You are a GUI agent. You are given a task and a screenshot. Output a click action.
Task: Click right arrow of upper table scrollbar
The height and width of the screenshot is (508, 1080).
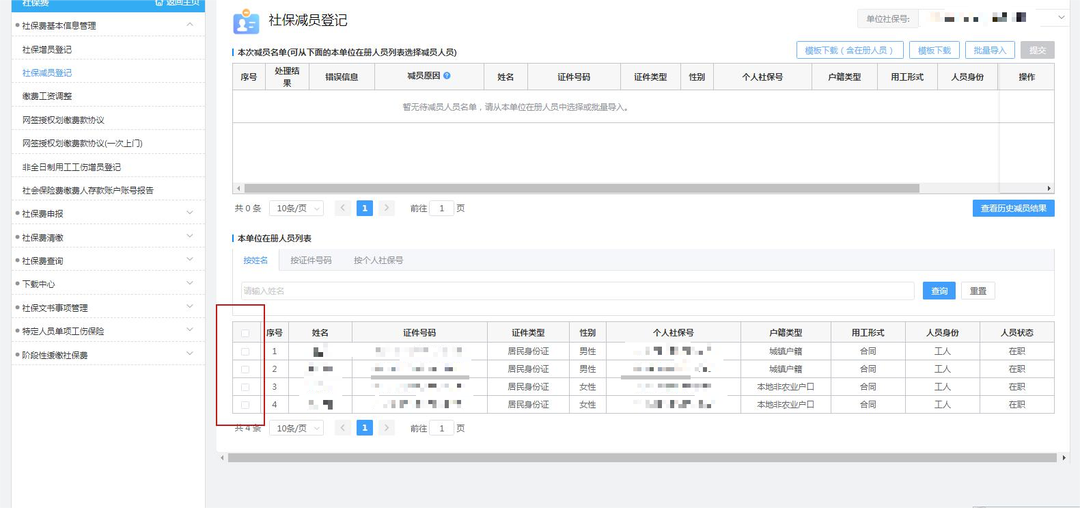(x=1049, y=188)
